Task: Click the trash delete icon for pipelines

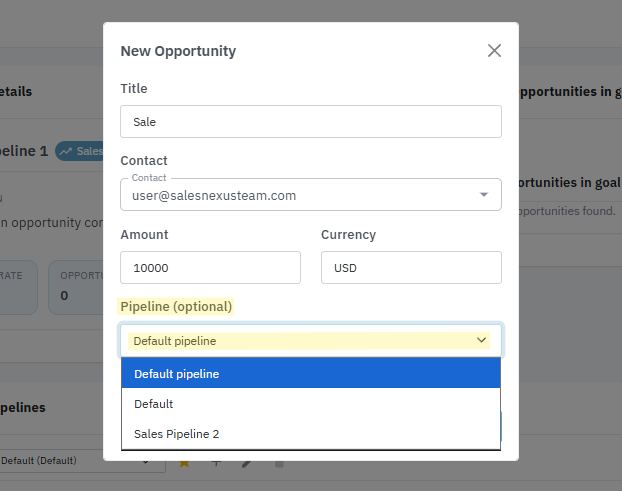Action: point(279,463)
